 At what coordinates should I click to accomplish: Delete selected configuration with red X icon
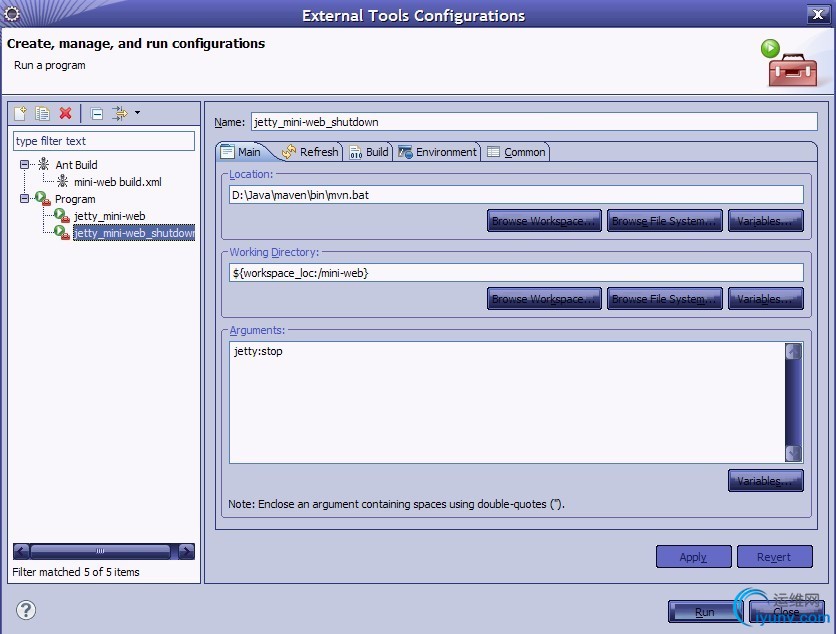pyautogui.click(x=66, y=113)
